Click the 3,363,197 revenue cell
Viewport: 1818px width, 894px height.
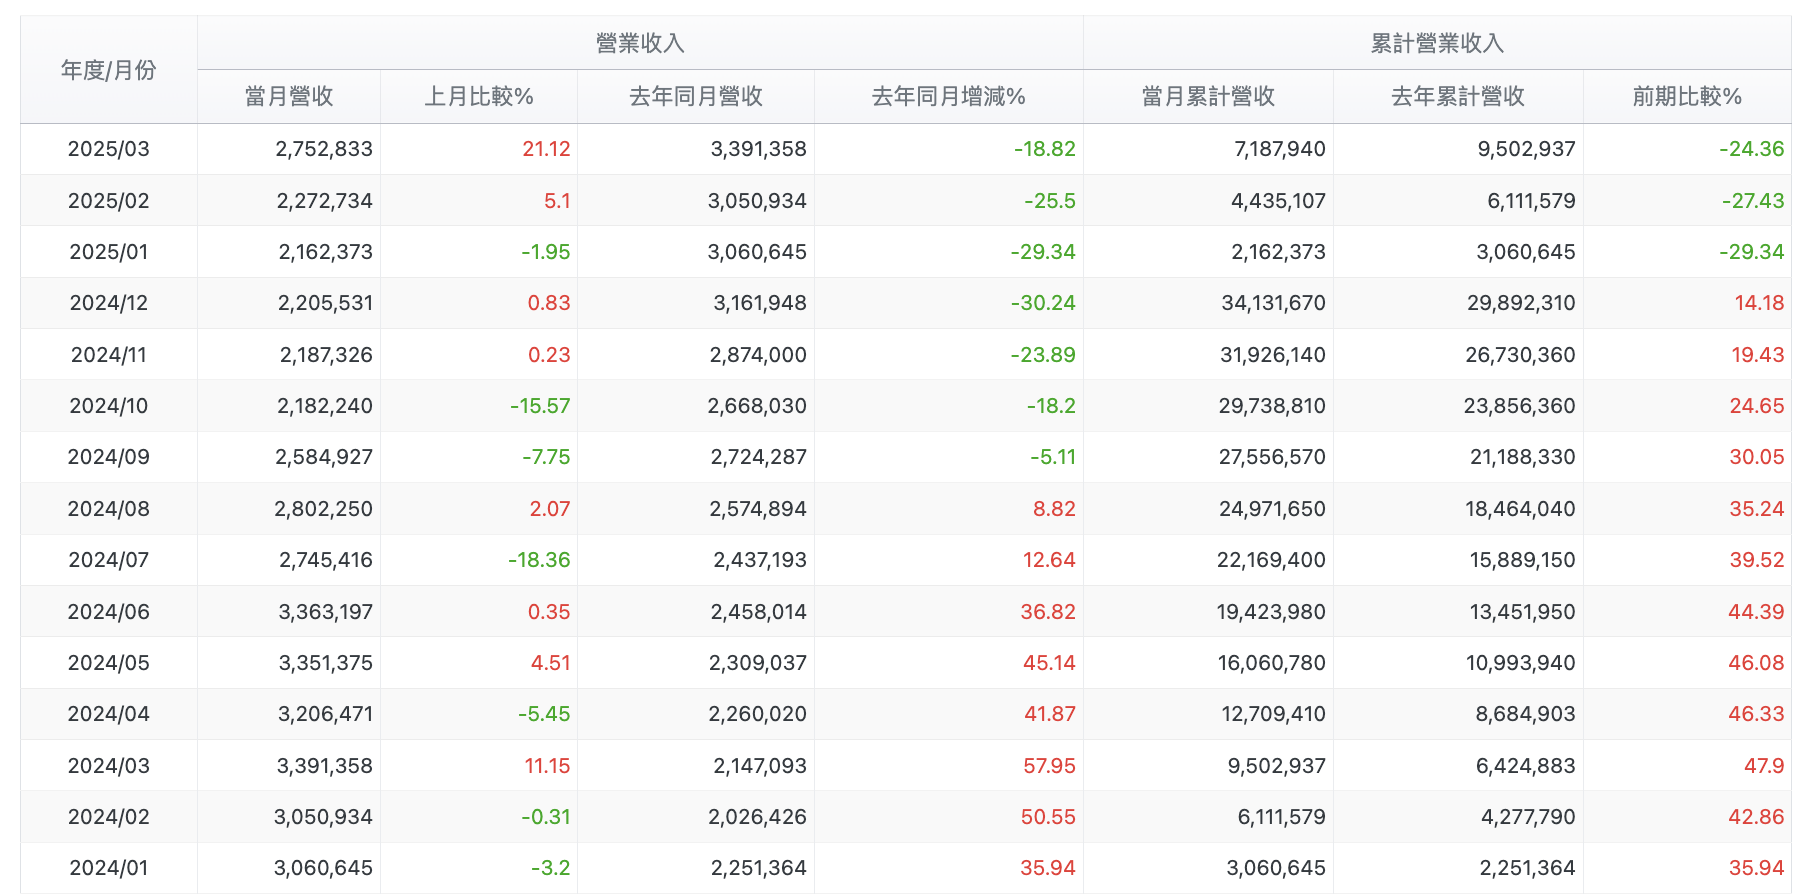(x=325, y=612)
